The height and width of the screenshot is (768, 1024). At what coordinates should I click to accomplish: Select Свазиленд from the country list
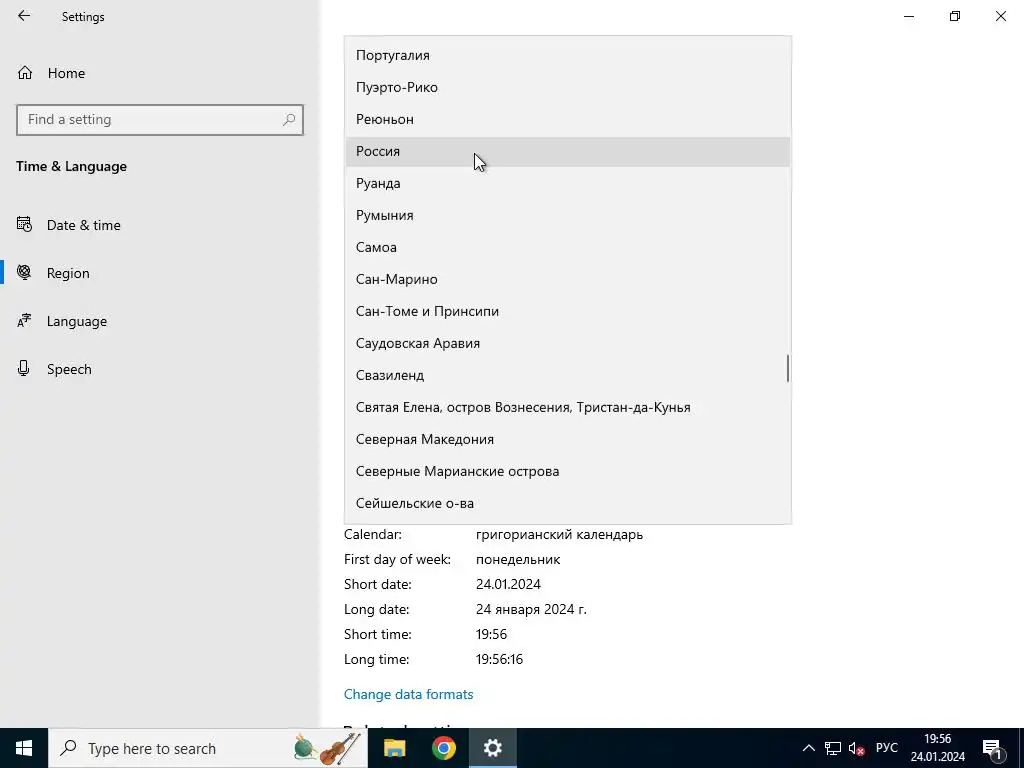point(568,376)
